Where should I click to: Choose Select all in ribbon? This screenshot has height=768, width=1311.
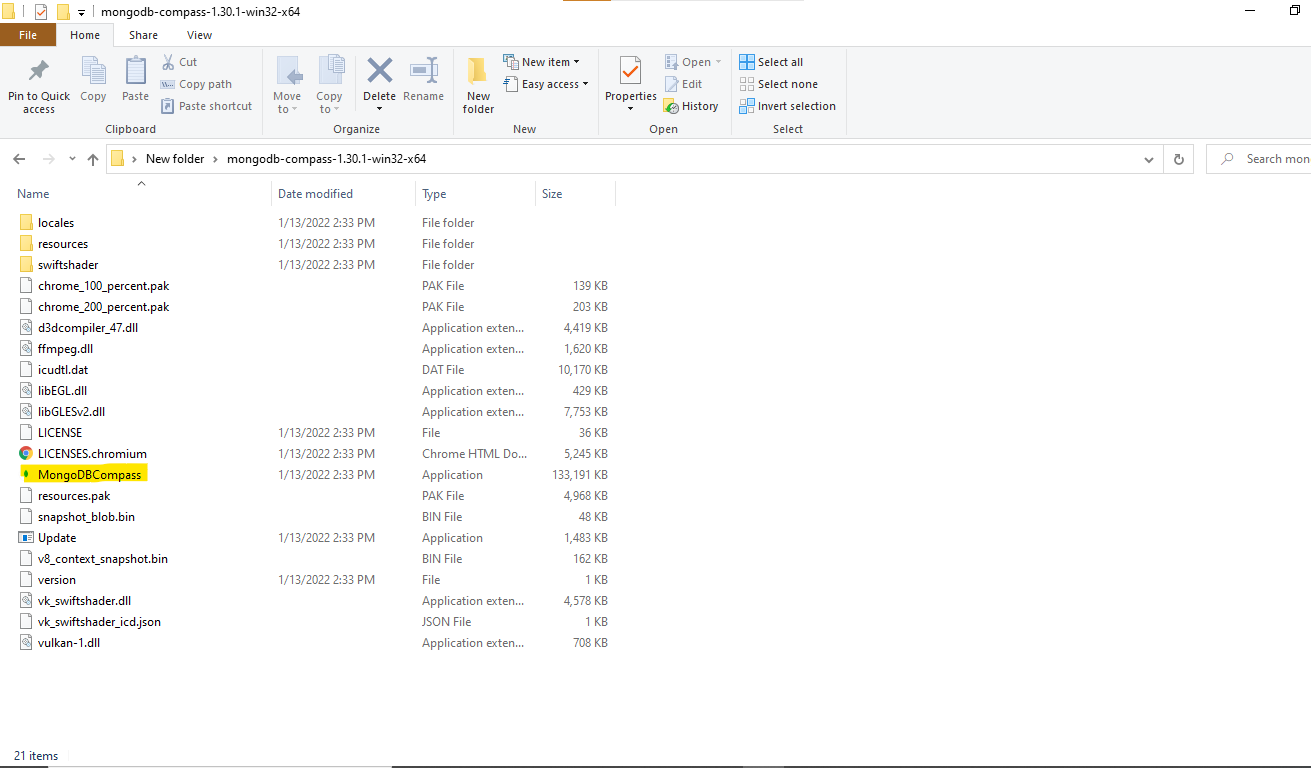[x=771, y=62]
